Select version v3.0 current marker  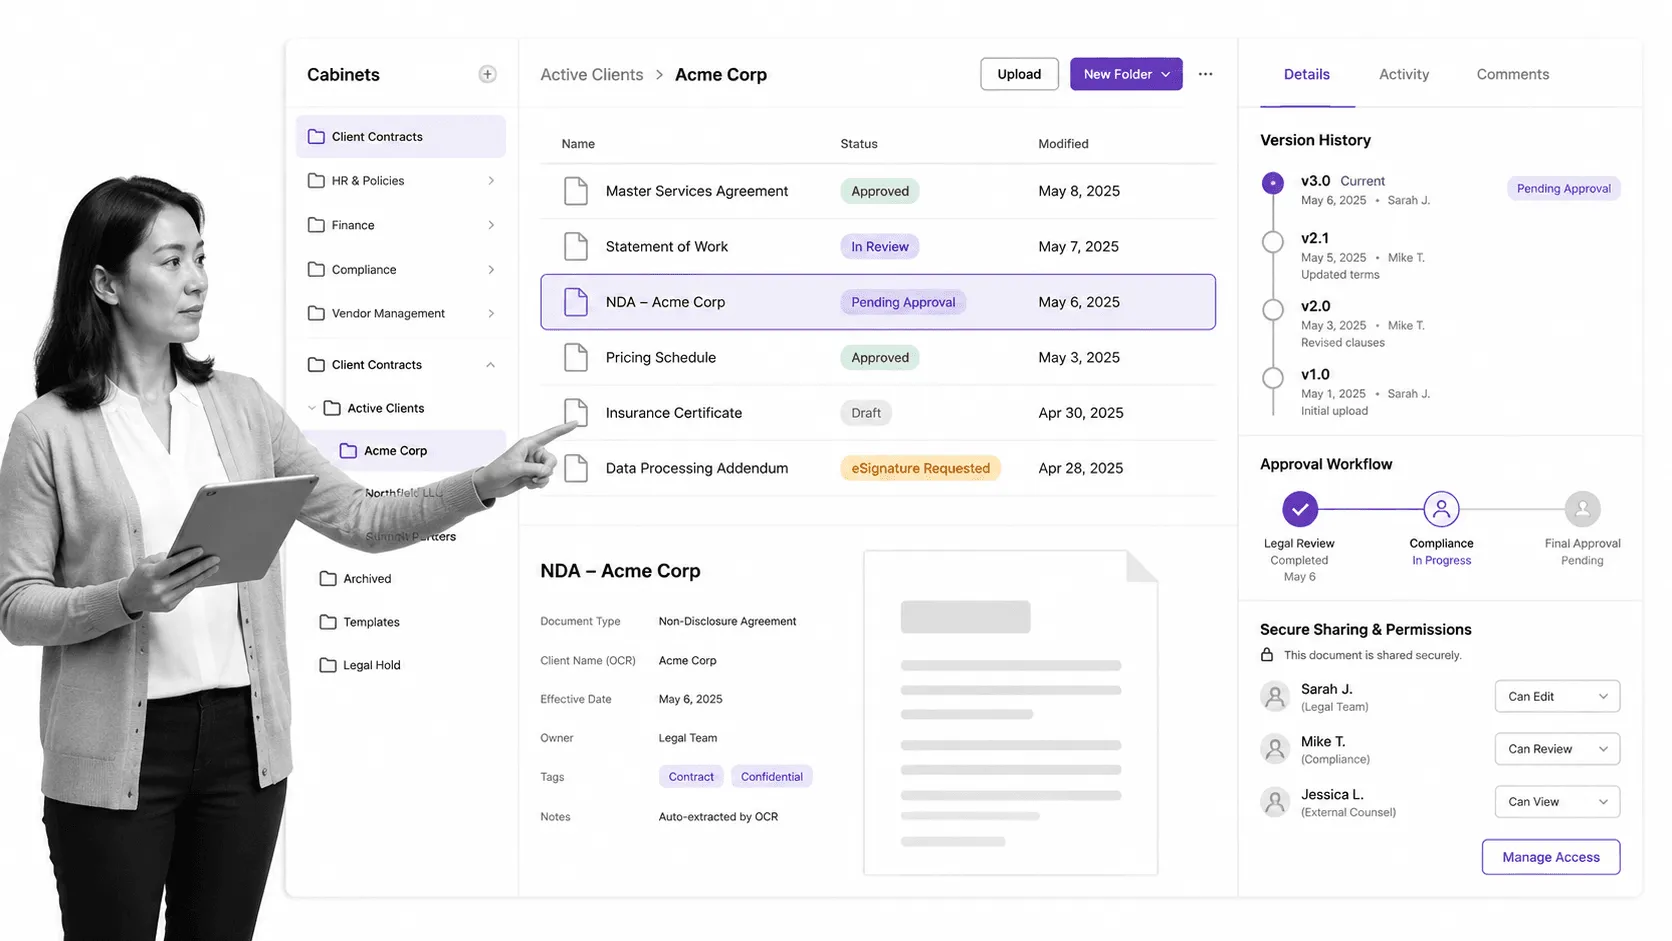point(1273,183)
